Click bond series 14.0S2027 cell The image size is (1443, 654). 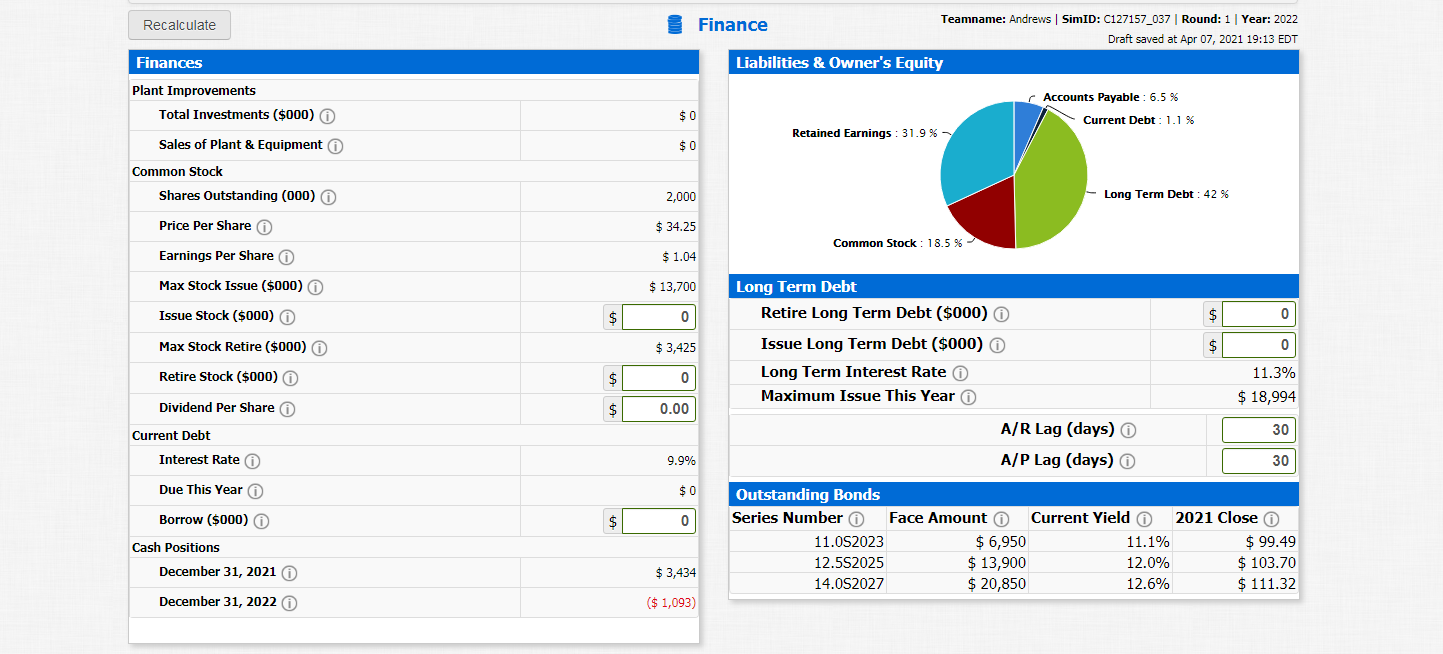point(807,584)
